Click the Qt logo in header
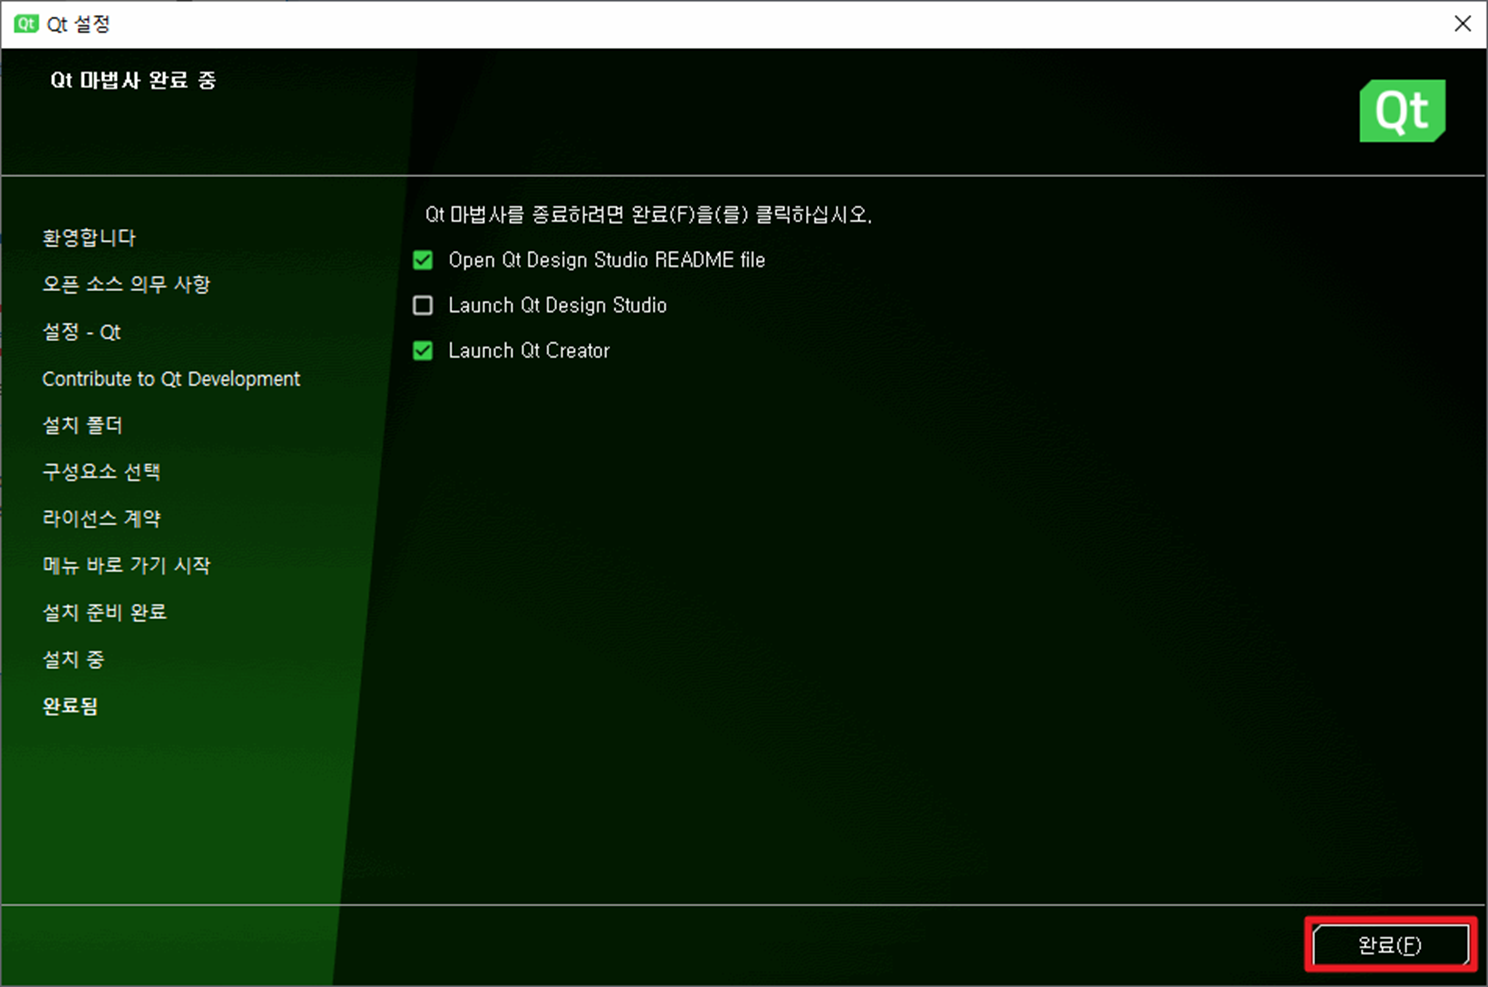 [1402, 111]
